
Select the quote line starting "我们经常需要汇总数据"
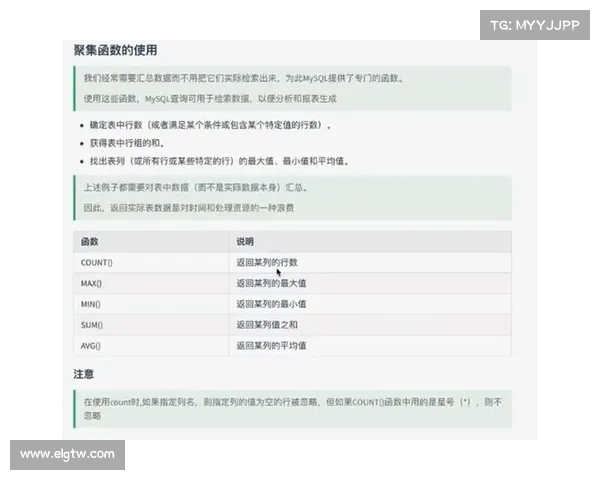click(243, 78)
